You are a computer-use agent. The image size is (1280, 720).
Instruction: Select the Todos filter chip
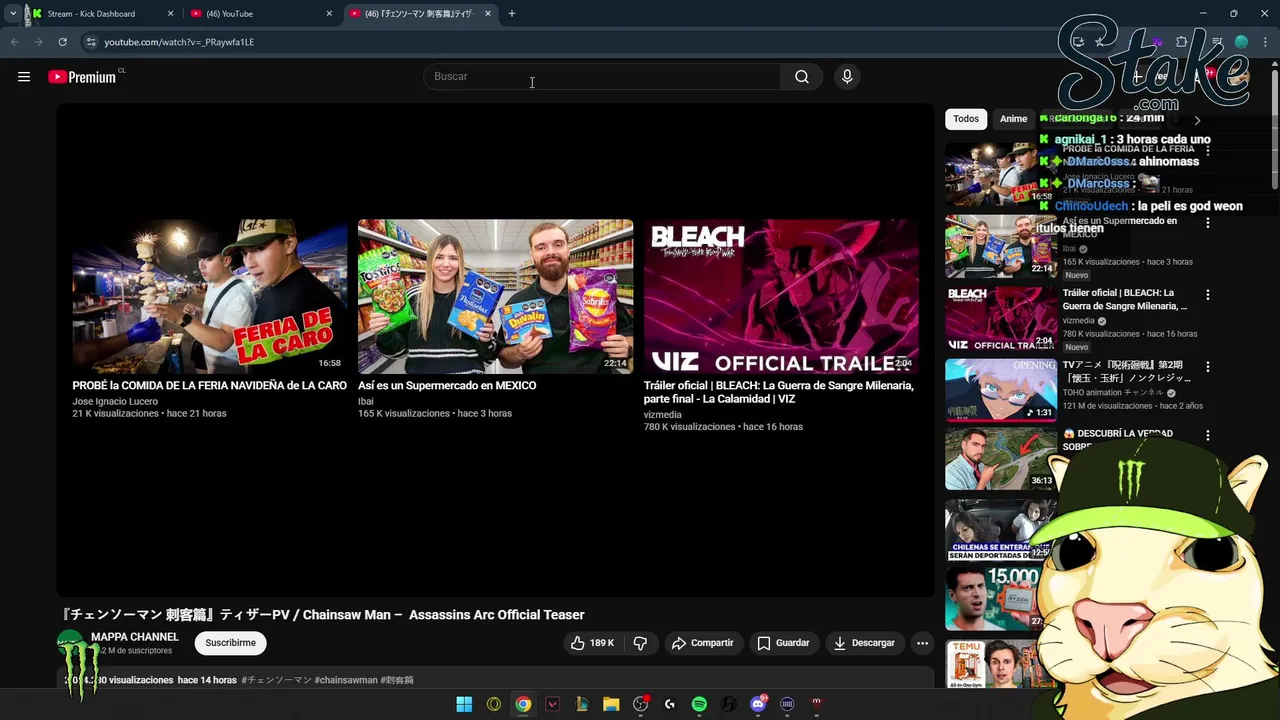click(966, 119)
